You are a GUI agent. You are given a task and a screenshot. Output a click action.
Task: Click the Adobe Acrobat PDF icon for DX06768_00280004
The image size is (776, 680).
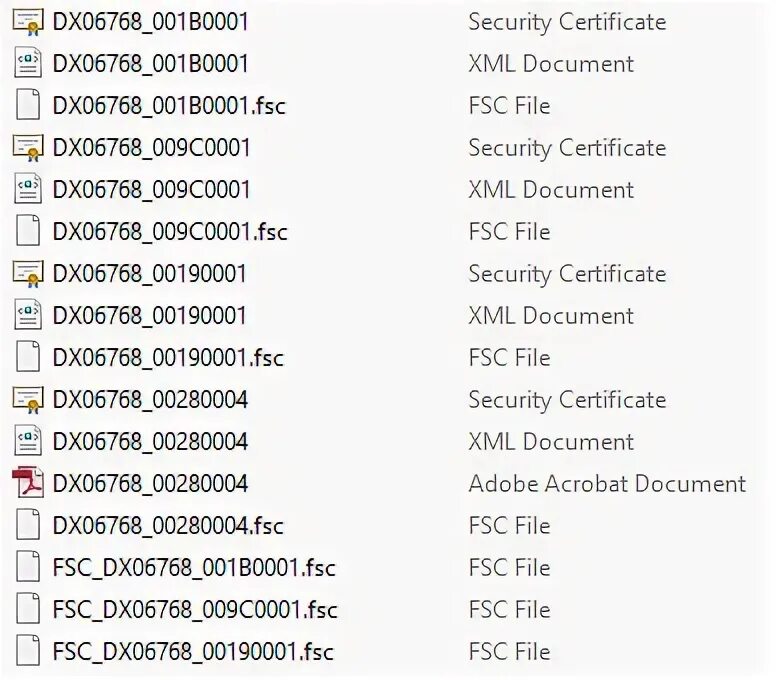[28, 482]
